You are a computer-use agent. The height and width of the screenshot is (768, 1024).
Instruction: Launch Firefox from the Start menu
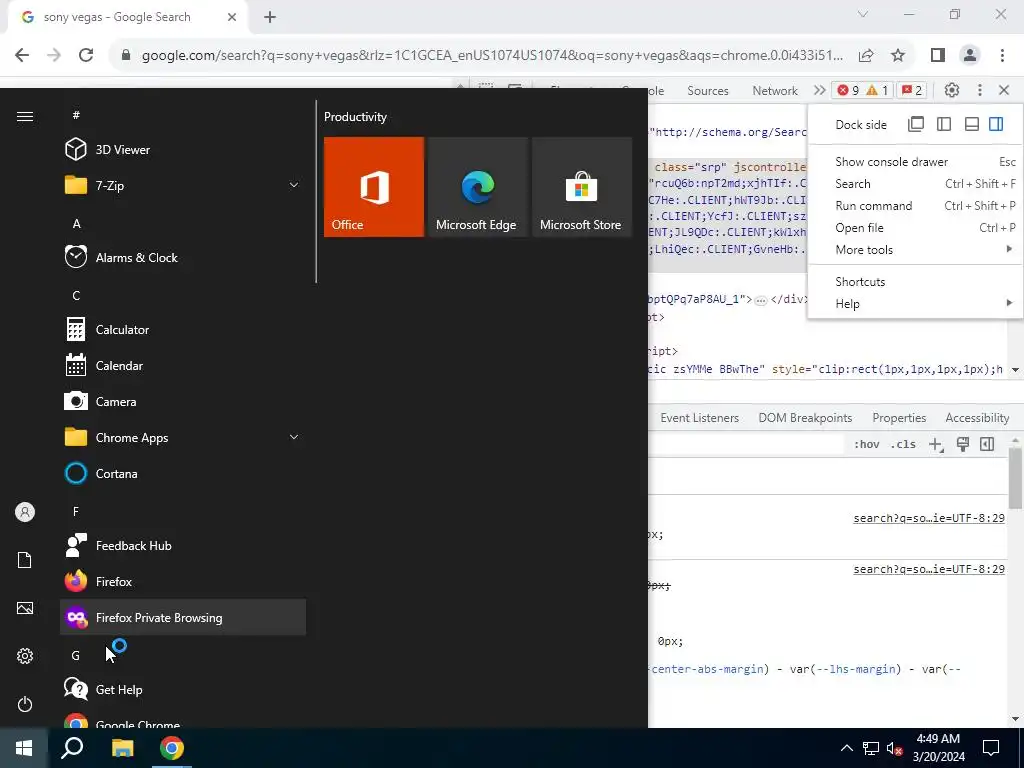pos(183,581)
